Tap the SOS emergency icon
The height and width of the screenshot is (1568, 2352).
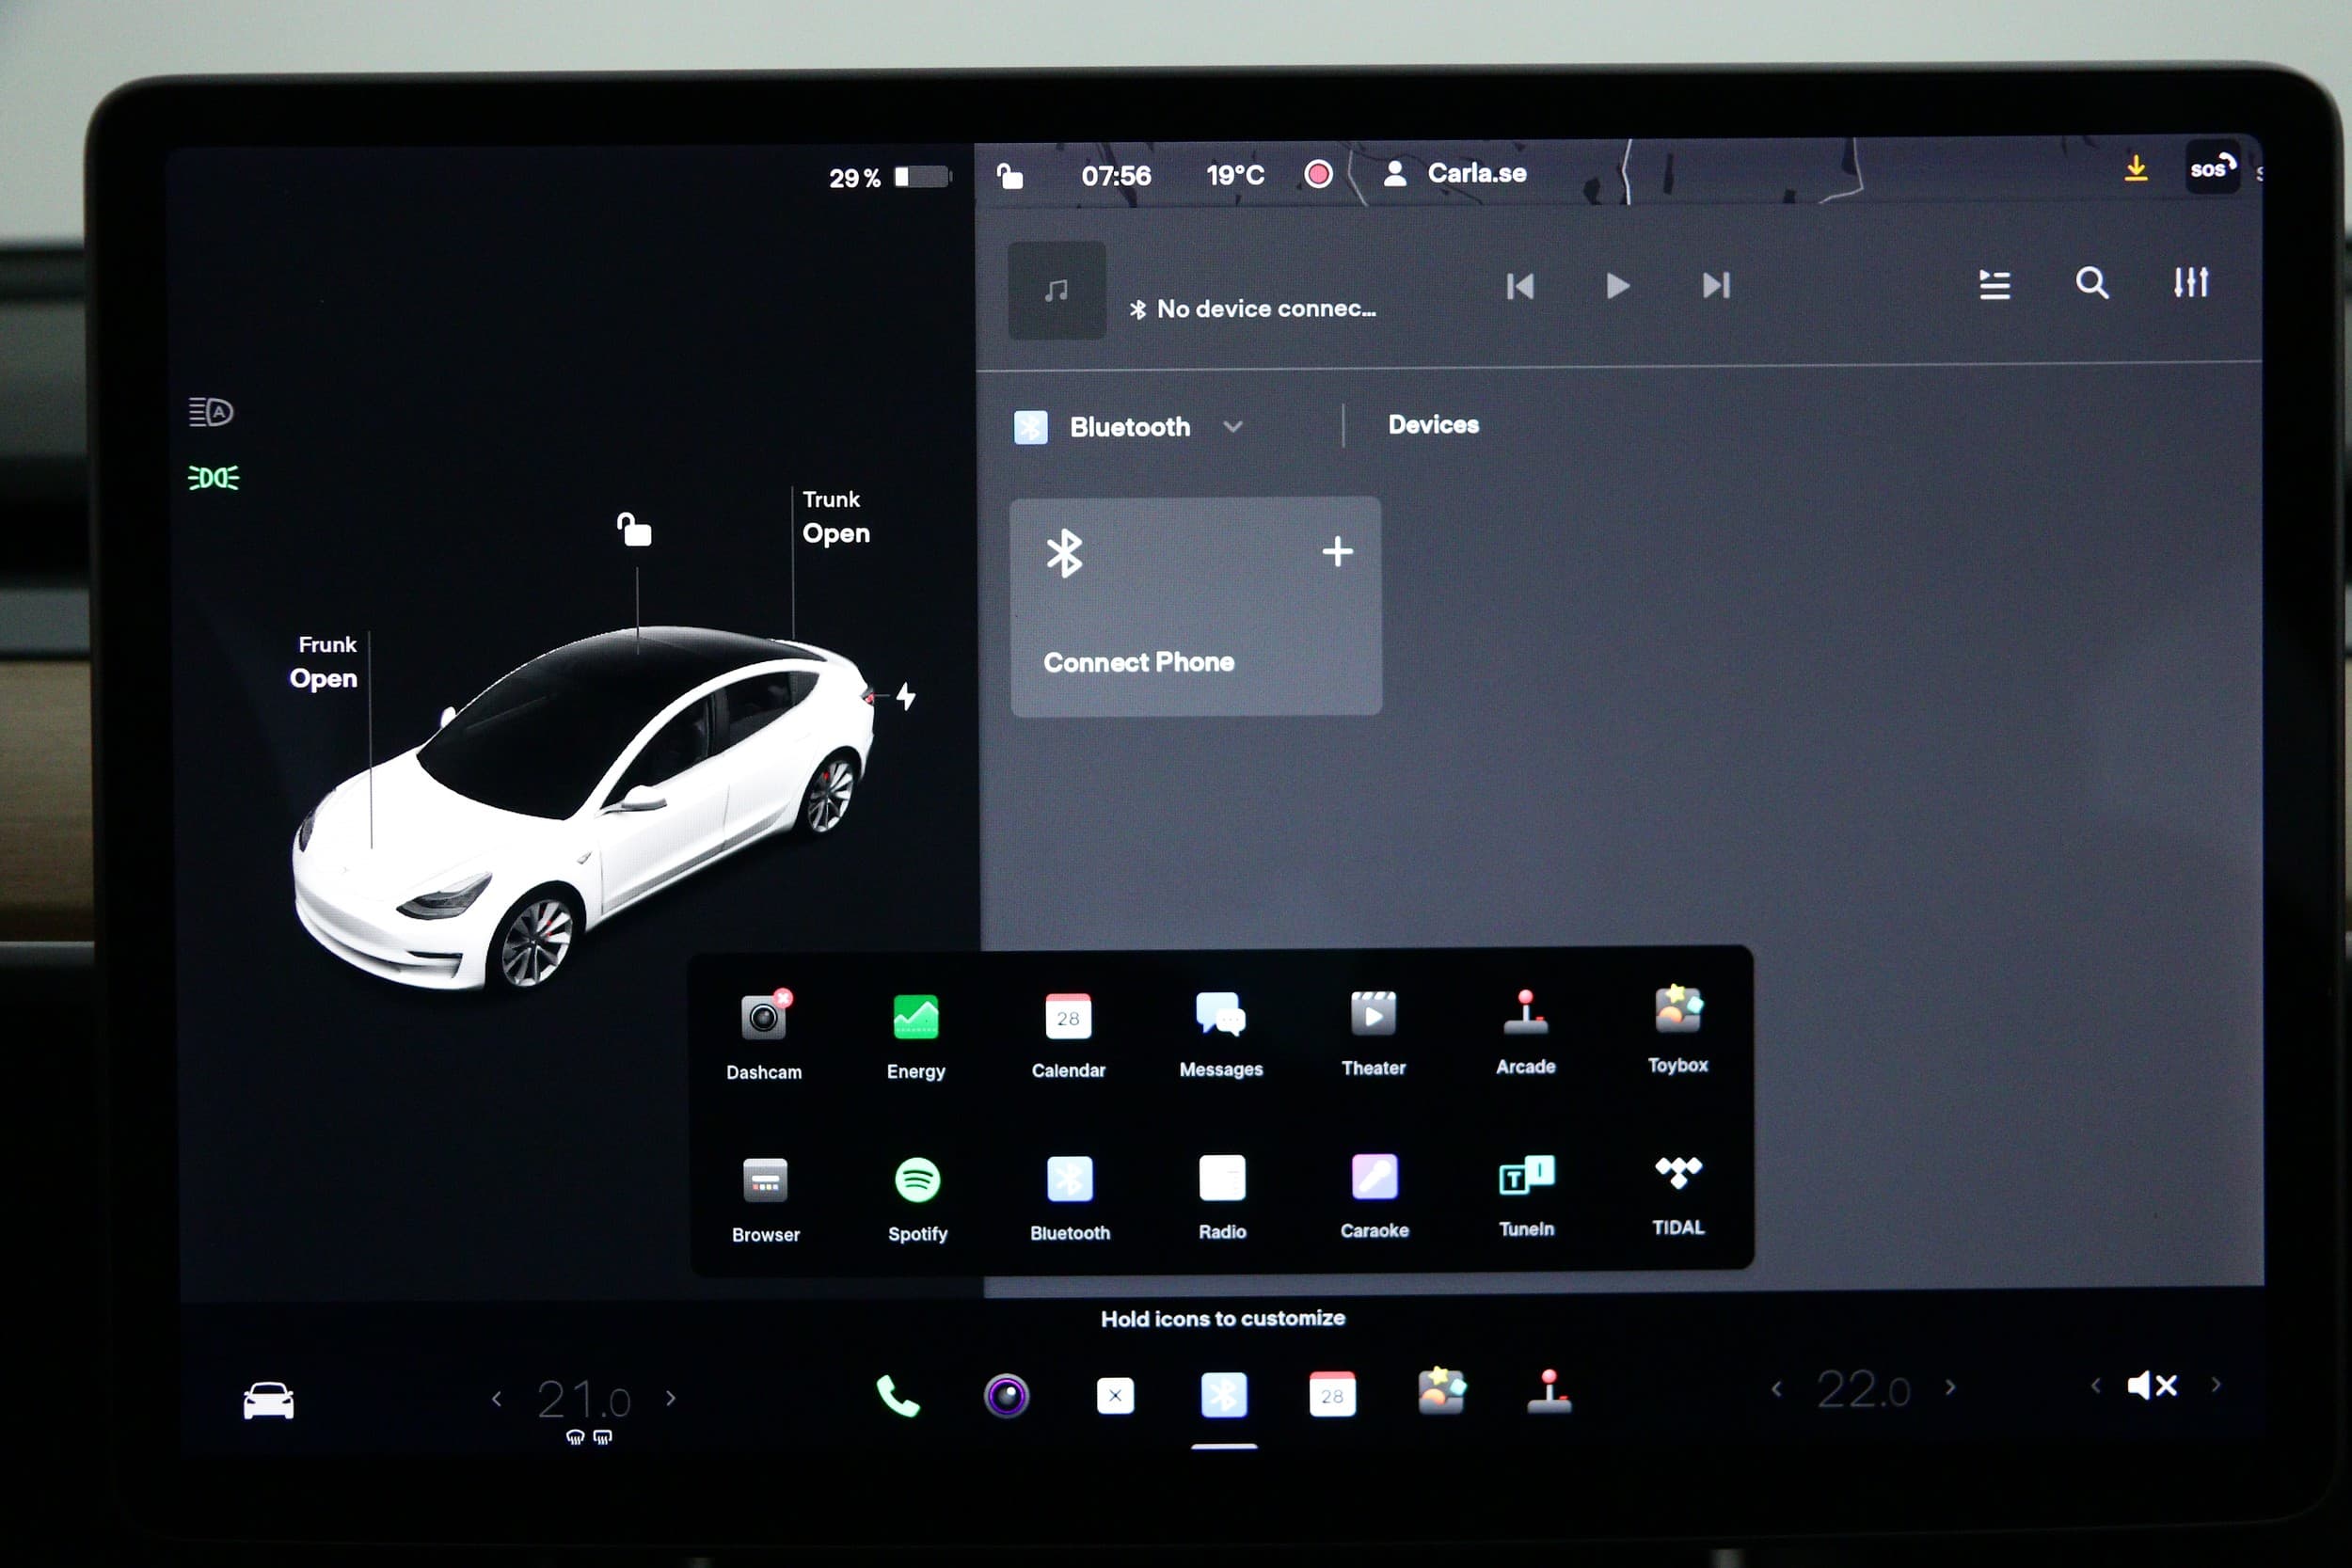(2212, 167)
